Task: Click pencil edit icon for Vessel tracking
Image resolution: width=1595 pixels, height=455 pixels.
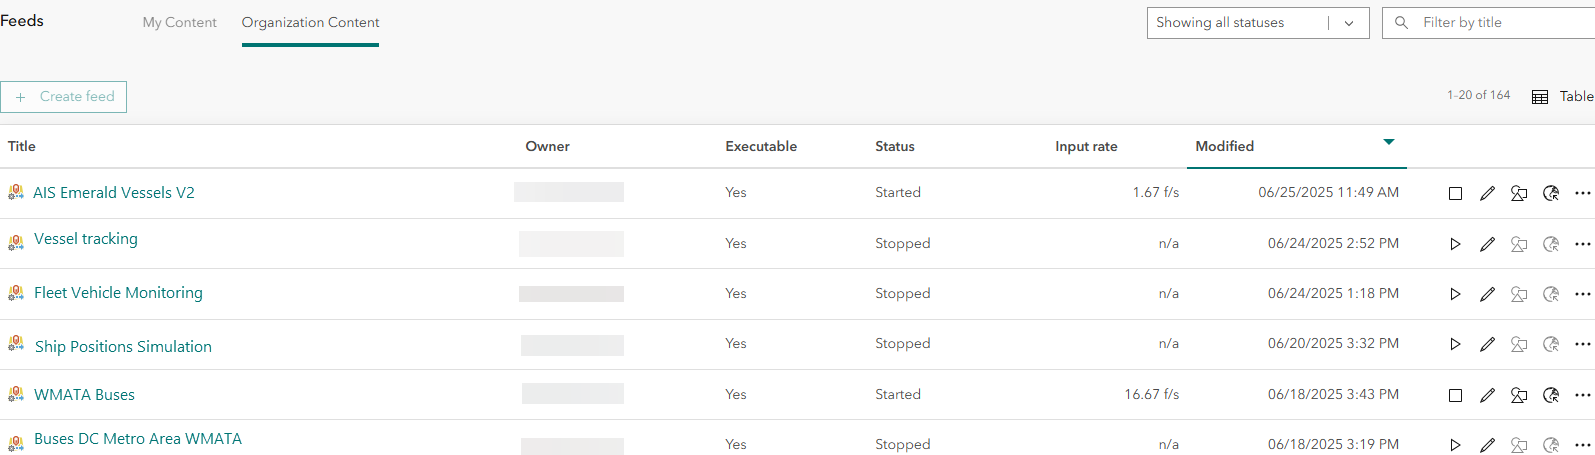Action: [x=1487, y=244]
